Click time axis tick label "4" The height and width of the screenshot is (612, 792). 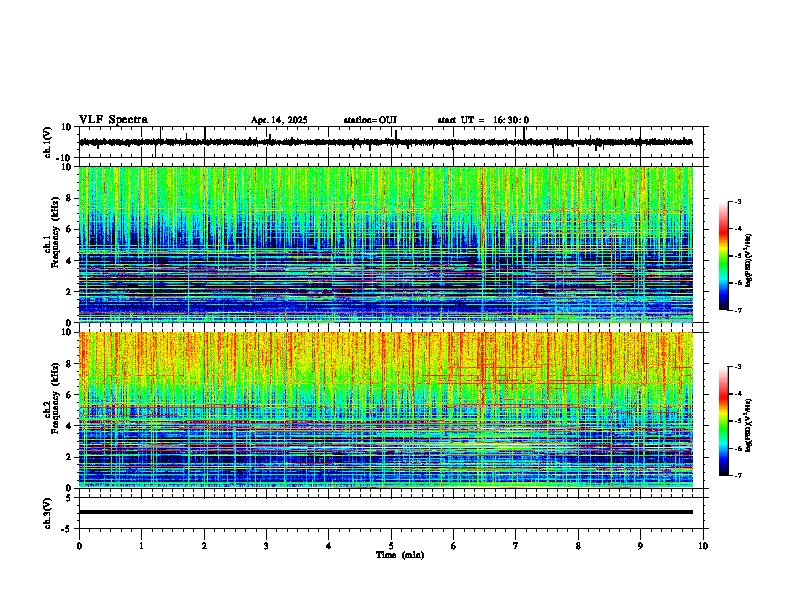pyautogui.click(x=329, y=546)
